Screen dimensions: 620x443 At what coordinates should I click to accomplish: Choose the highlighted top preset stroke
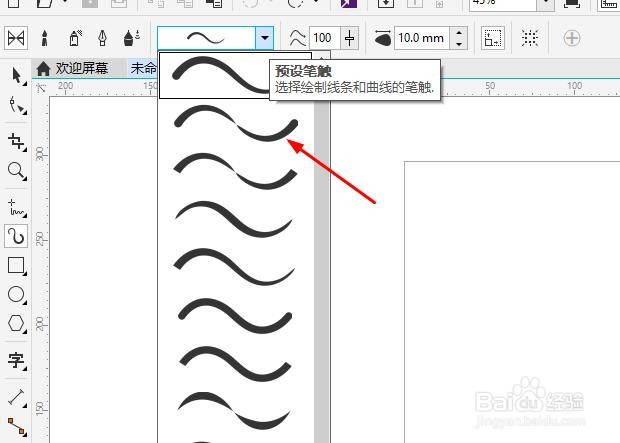pyautogui.click(x=235, y=75)
